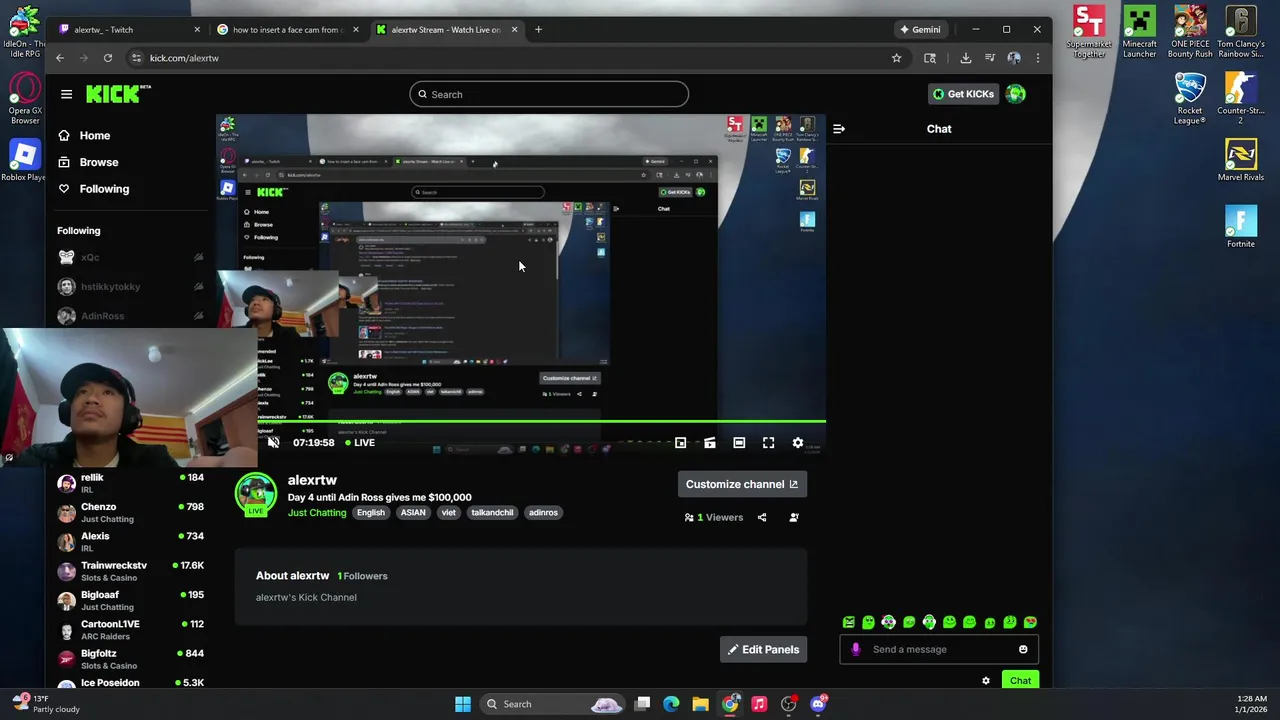Click the Send a message chat input

pyautogui.click(x=939, y=649)
